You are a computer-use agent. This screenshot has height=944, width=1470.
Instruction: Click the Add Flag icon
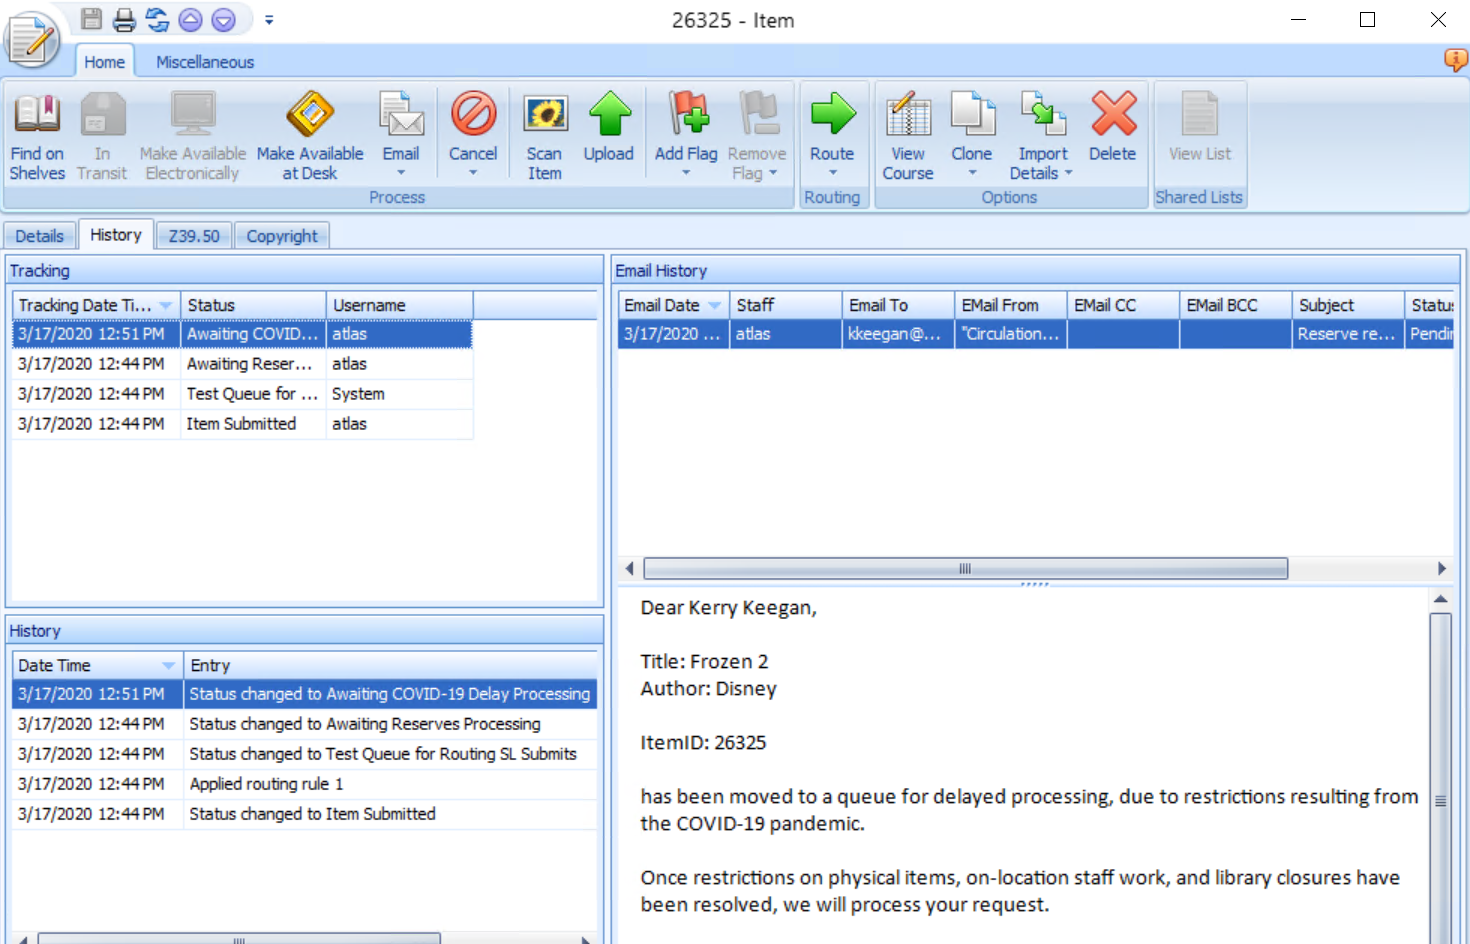[x=687, y=115]
